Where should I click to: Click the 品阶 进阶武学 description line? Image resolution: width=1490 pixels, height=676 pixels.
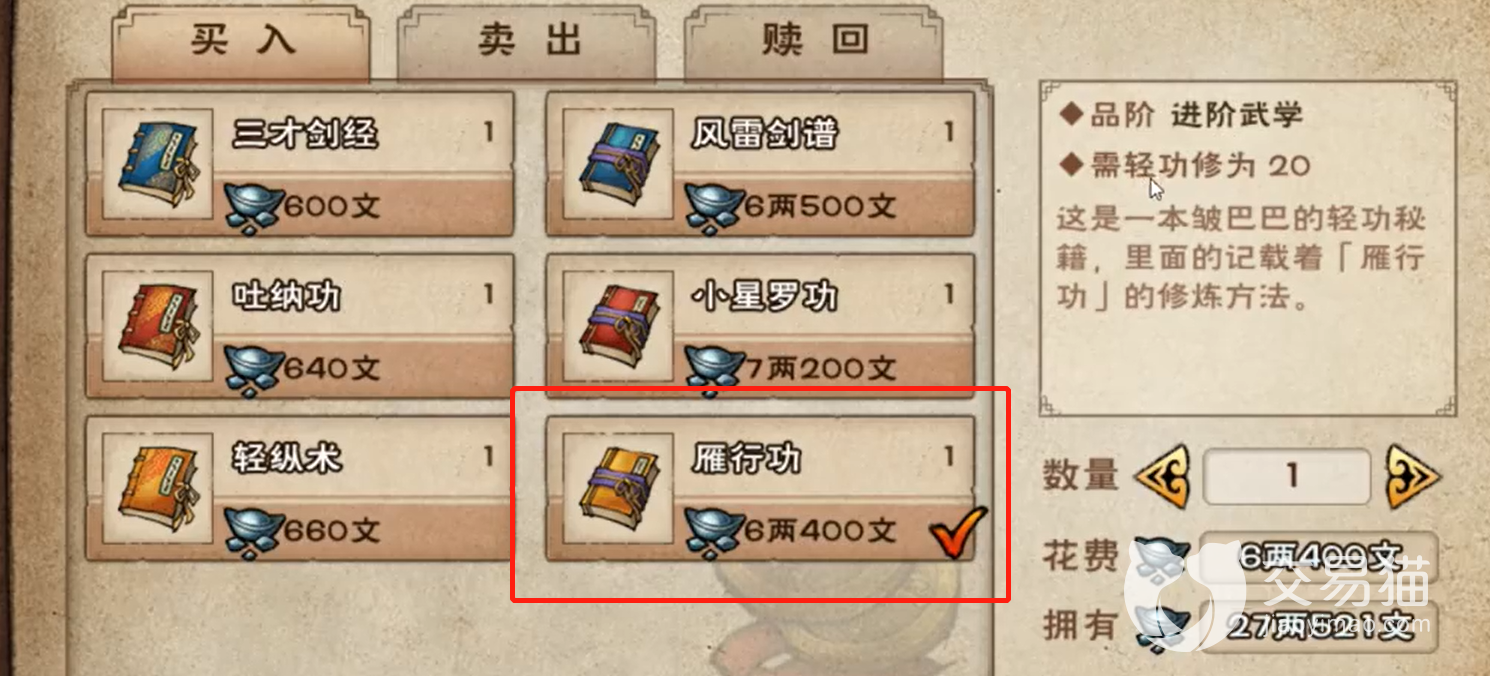(1181, 114)
